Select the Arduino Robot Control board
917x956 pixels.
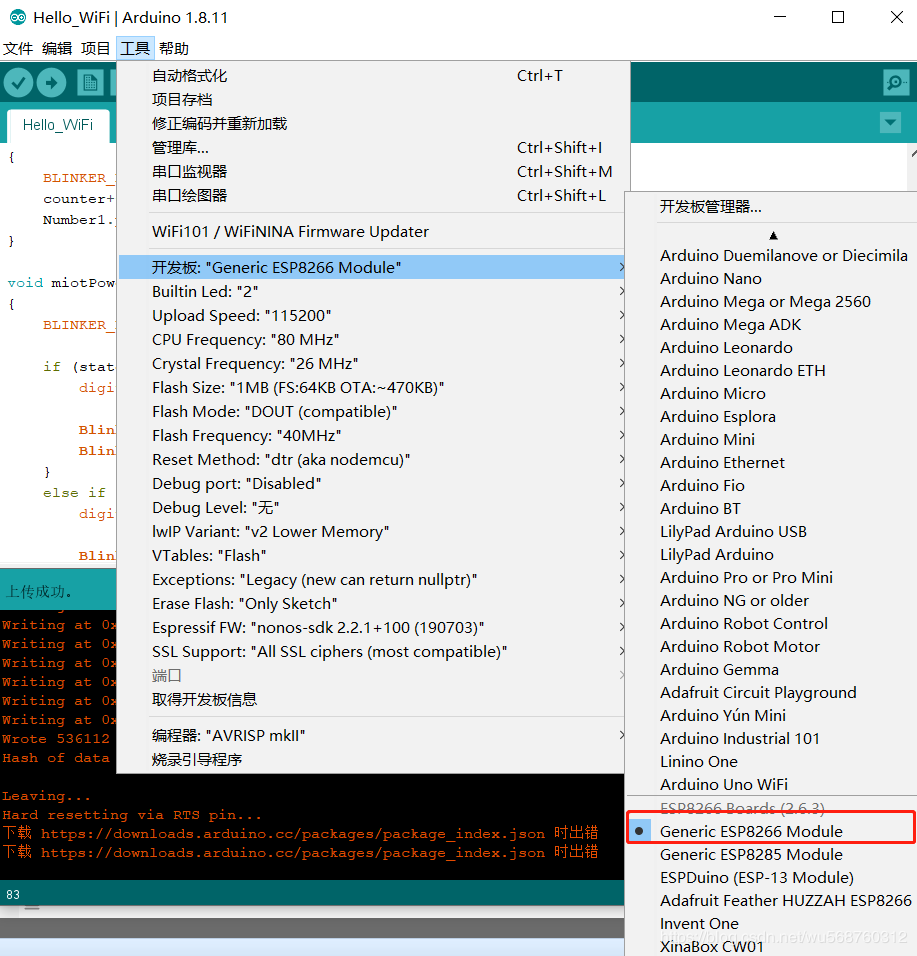(771, 624)
